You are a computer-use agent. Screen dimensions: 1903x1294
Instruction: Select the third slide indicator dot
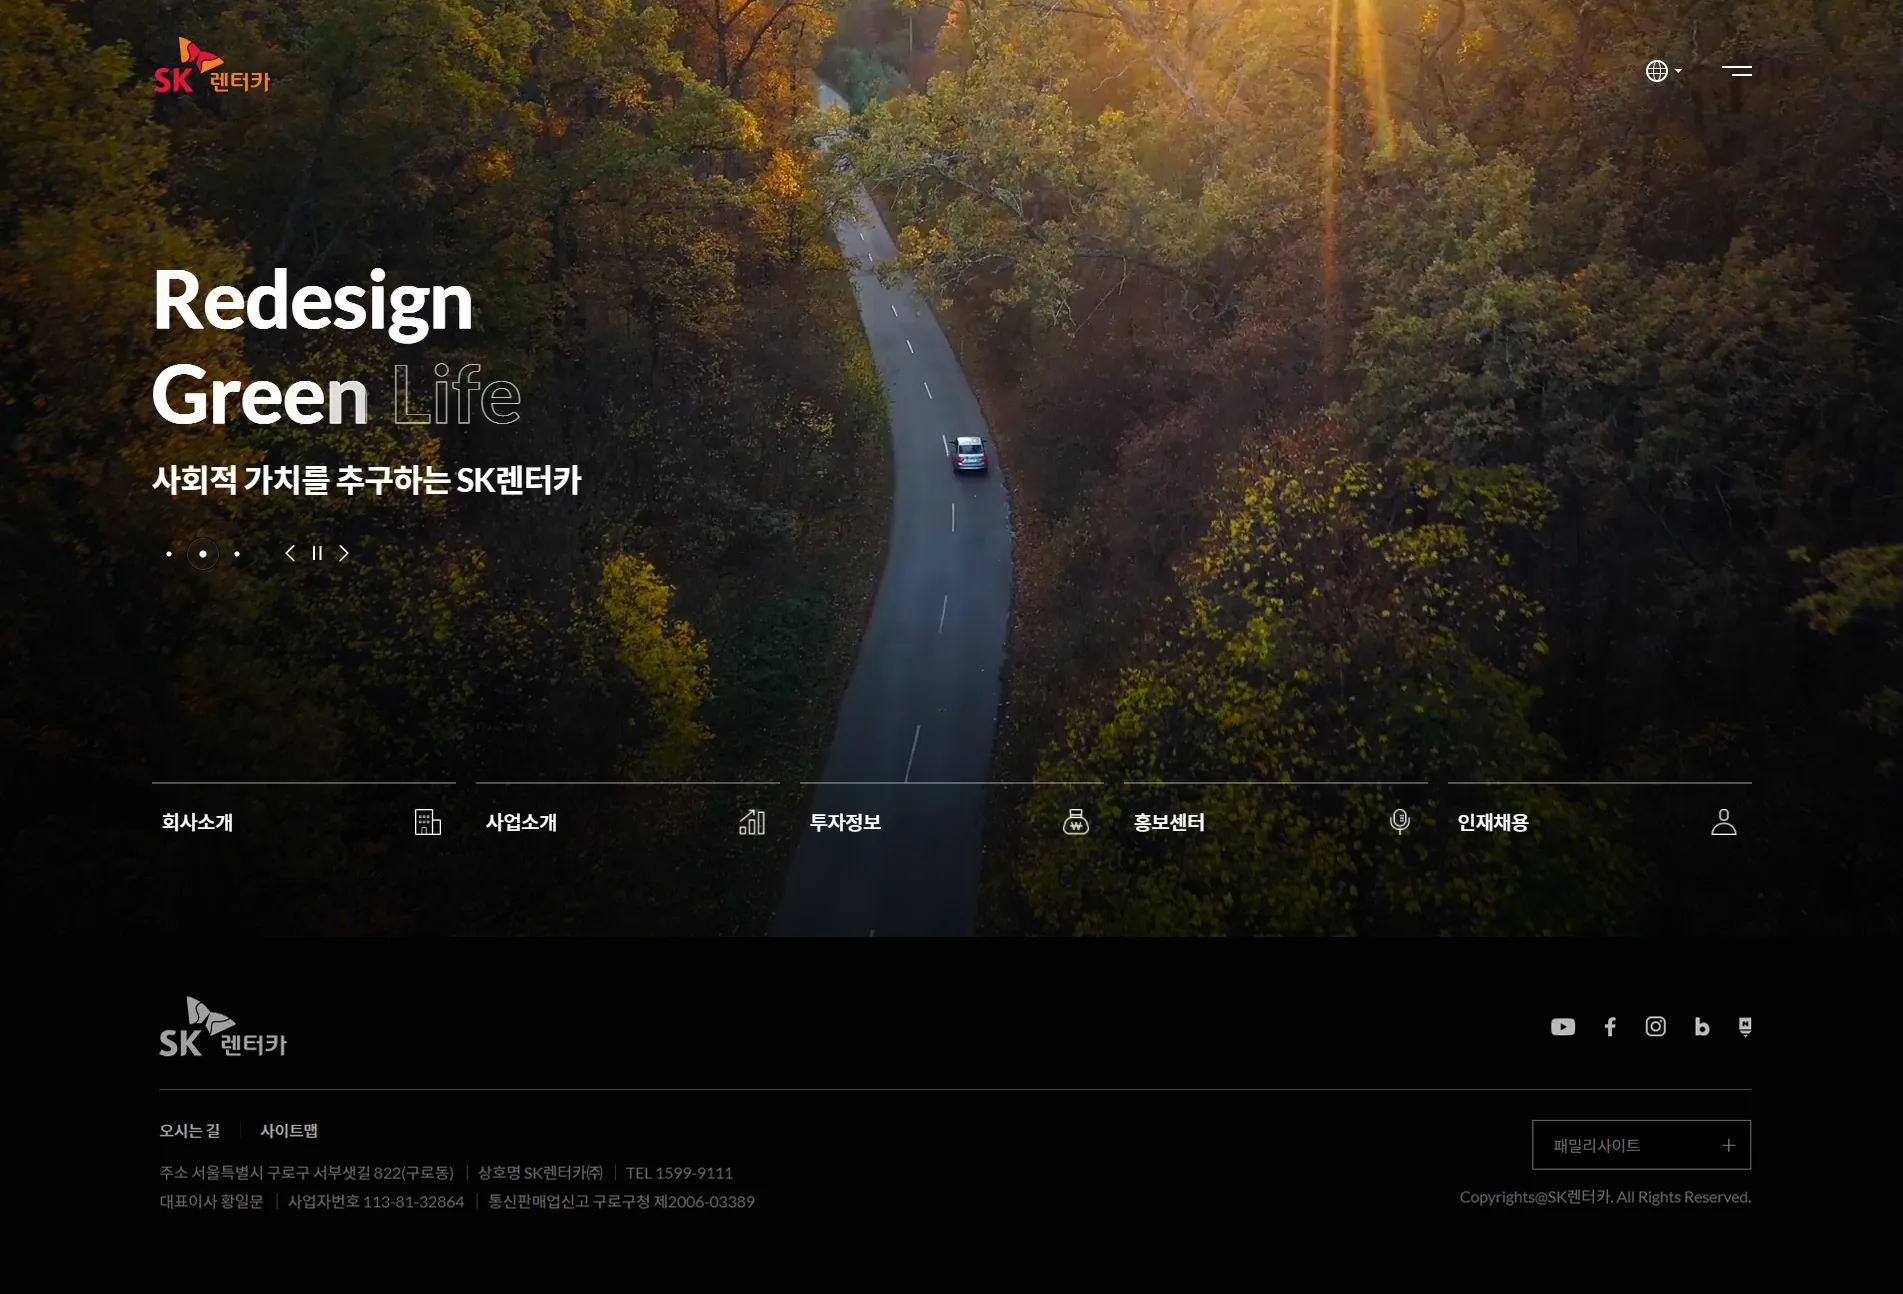click(237, 554)
